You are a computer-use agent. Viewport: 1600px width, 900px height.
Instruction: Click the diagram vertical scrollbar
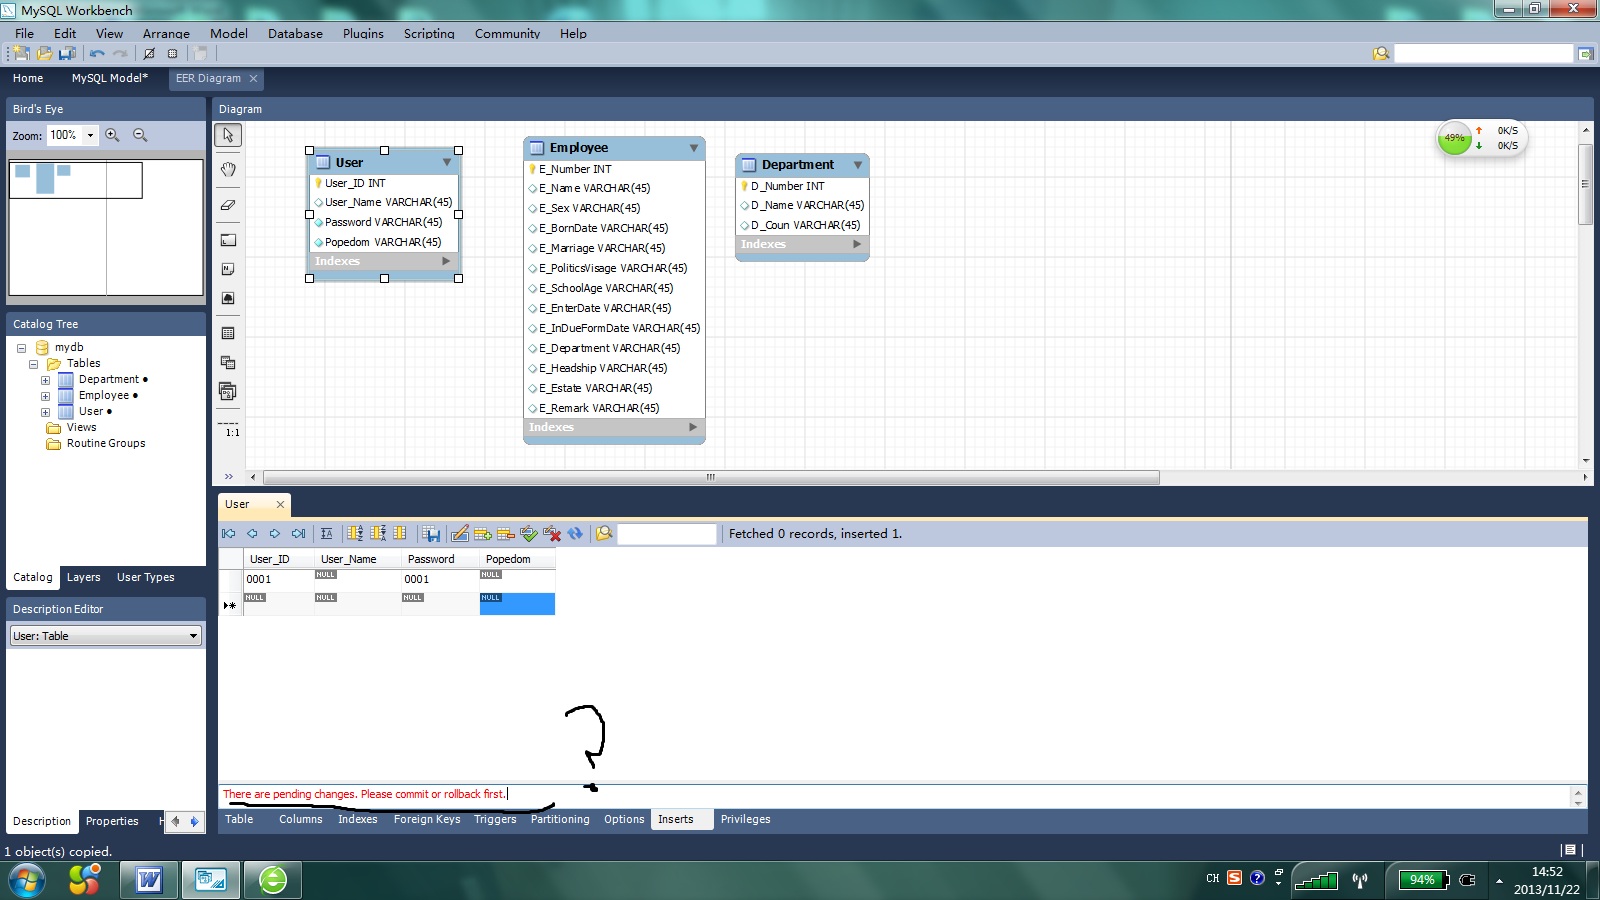[x=1585, y=184]
